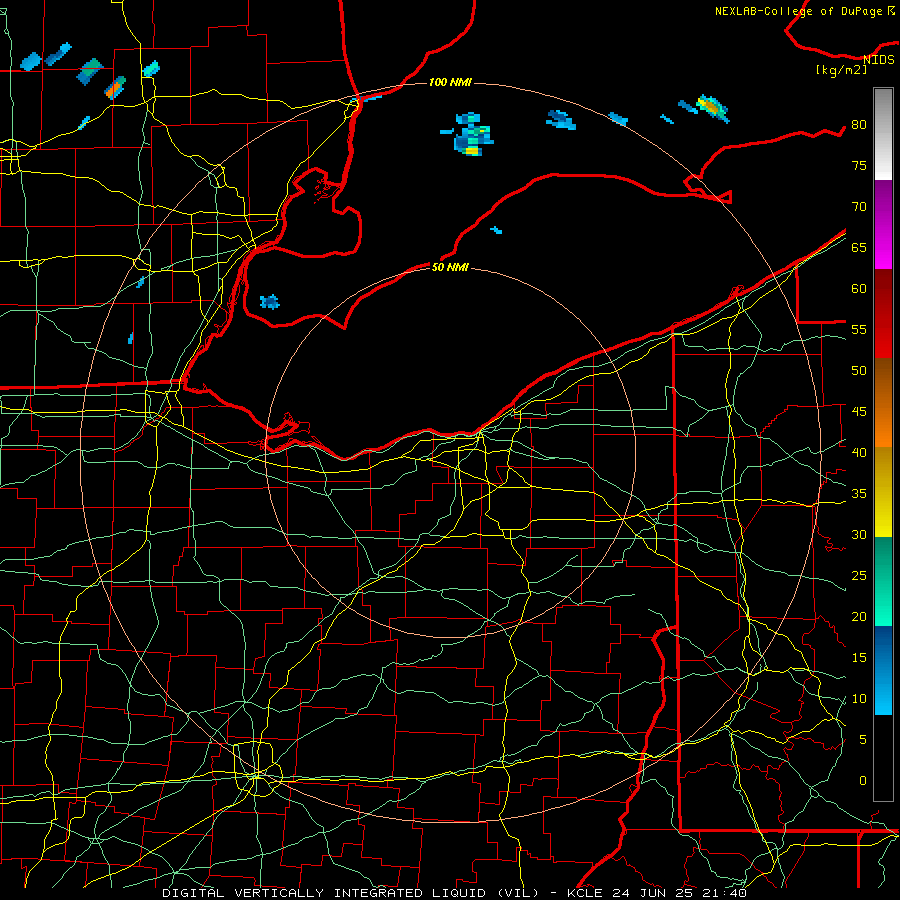
Task: Pick the purple-magenta segment of the color bar
Action: tap(883, 224)
